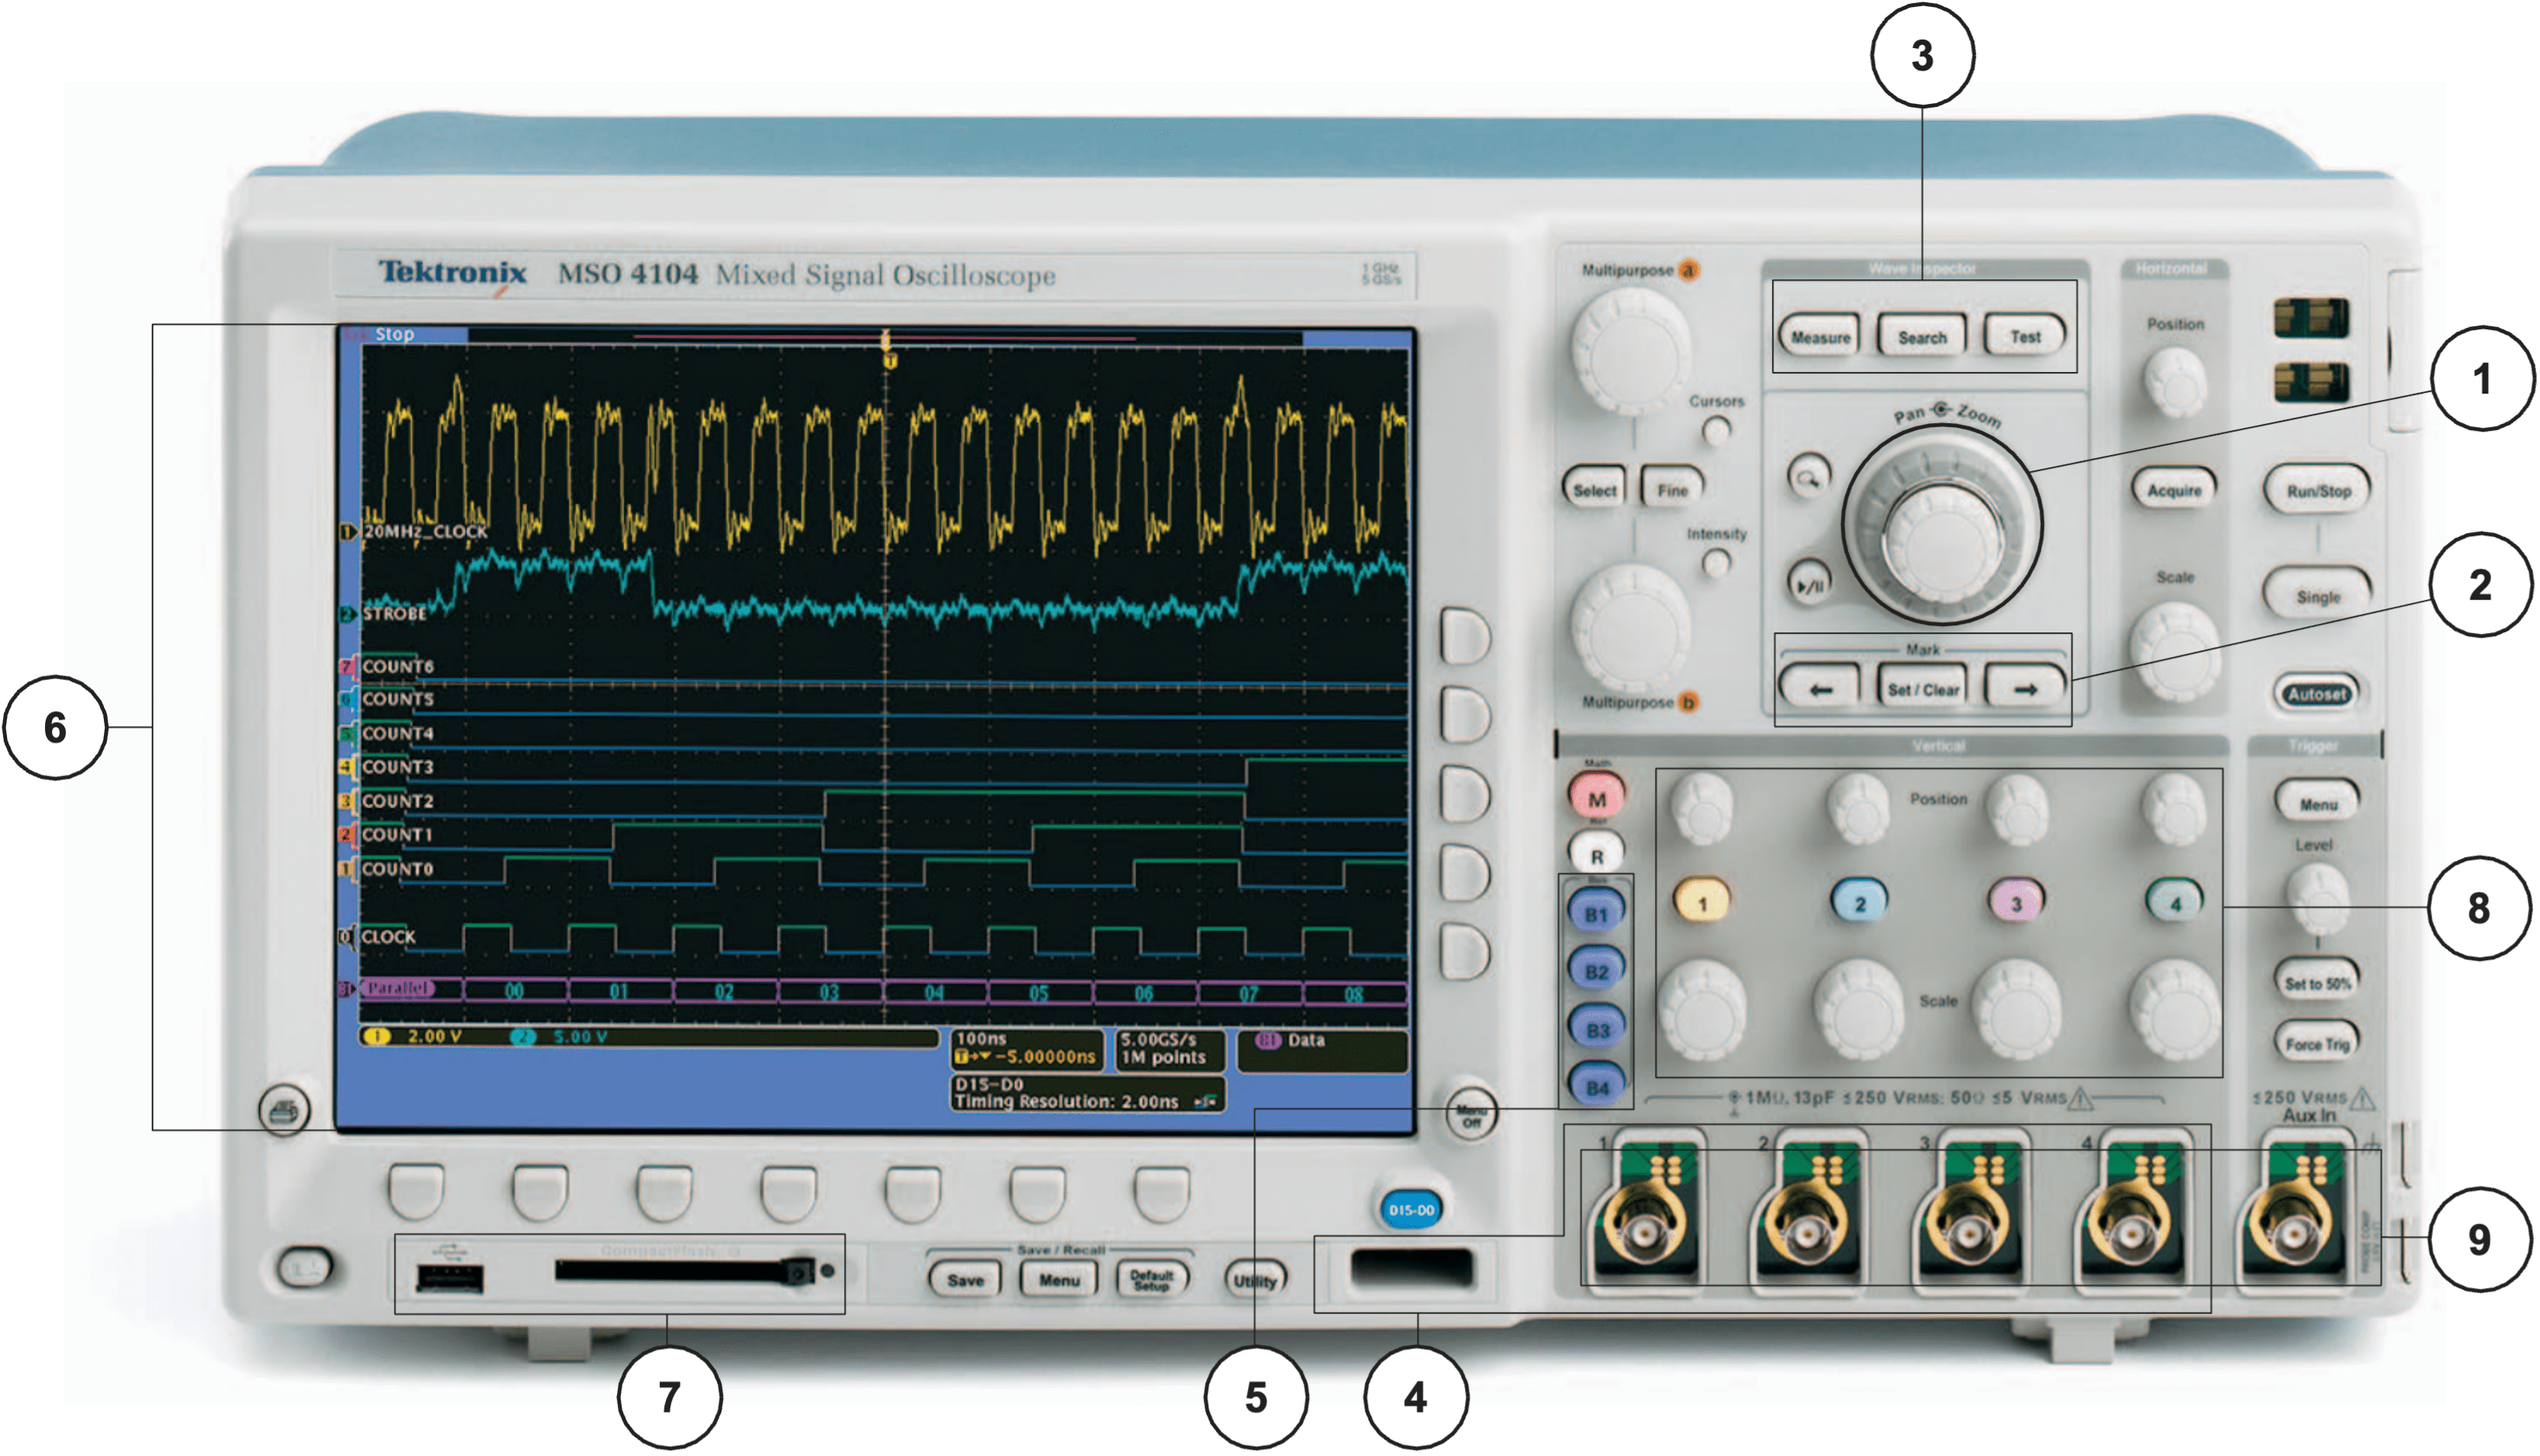Toggle the Run/Stop acquisition button
This screenshot has height=1456, width=2540.
tap(2318, 491)
